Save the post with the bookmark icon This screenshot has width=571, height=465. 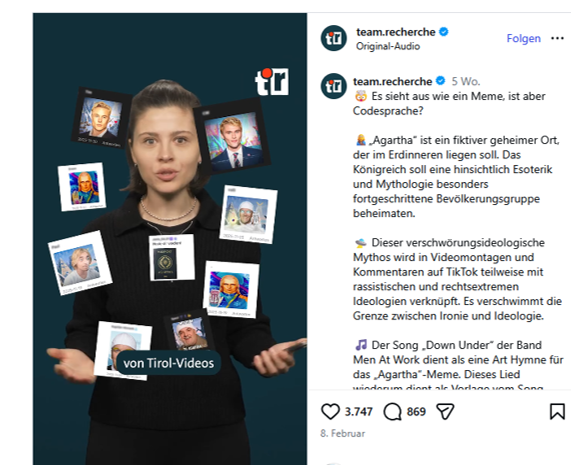pos(557,411)
